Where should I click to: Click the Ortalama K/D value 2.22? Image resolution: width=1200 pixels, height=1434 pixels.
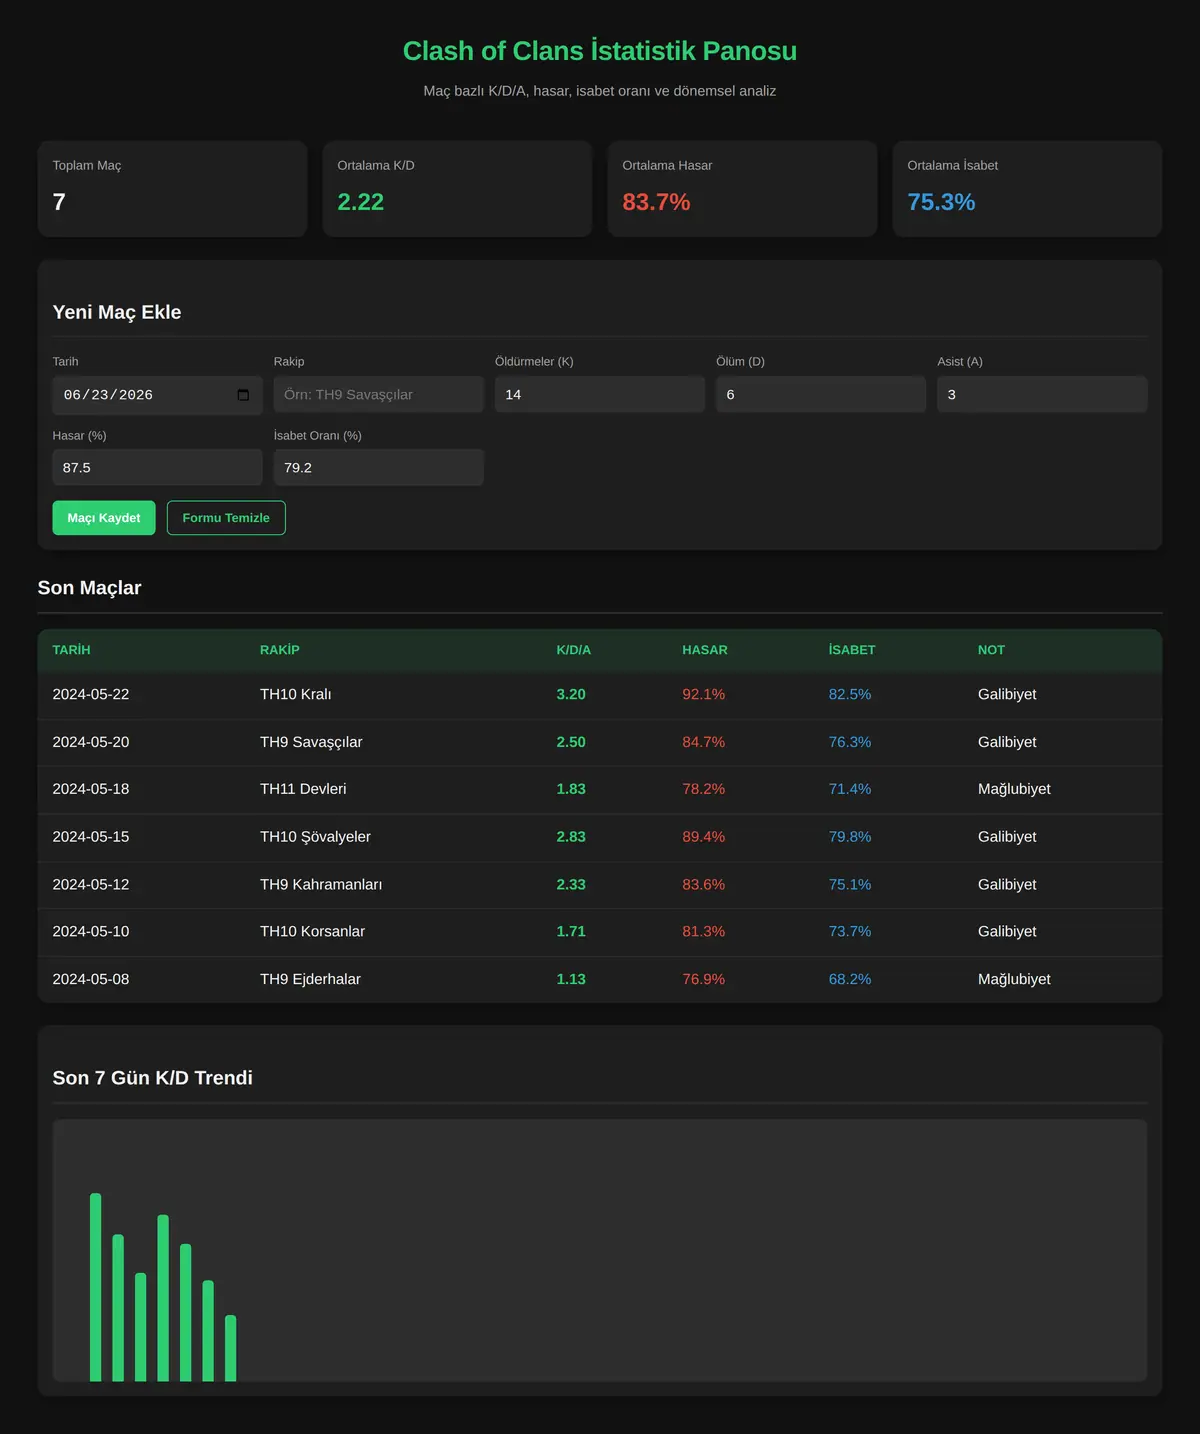361,202
